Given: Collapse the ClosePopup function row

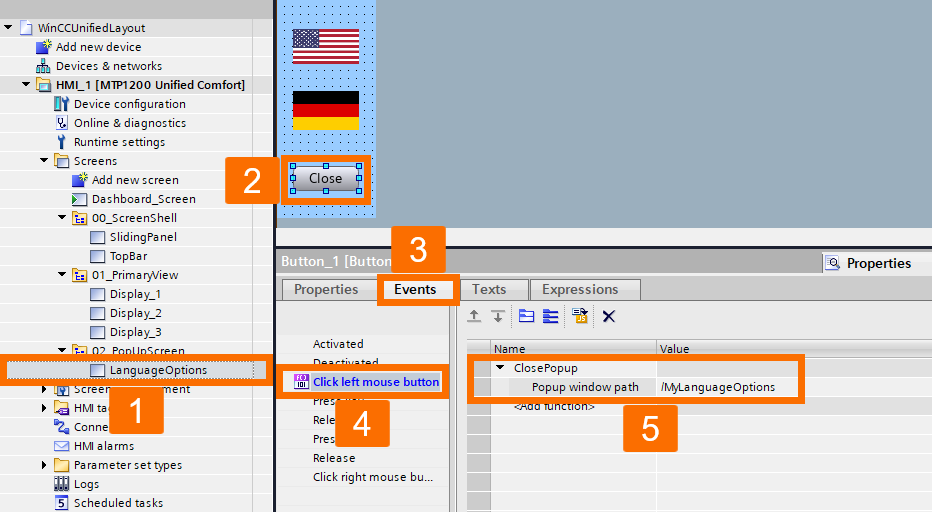Looking at the screenshot, I should 500,367.
